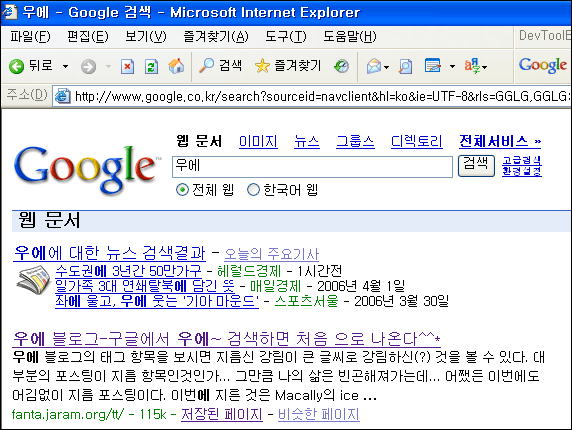Viewport: 572px width, 430px height.
Task: Open the 도구(T) menu
Action: point(286,36)
